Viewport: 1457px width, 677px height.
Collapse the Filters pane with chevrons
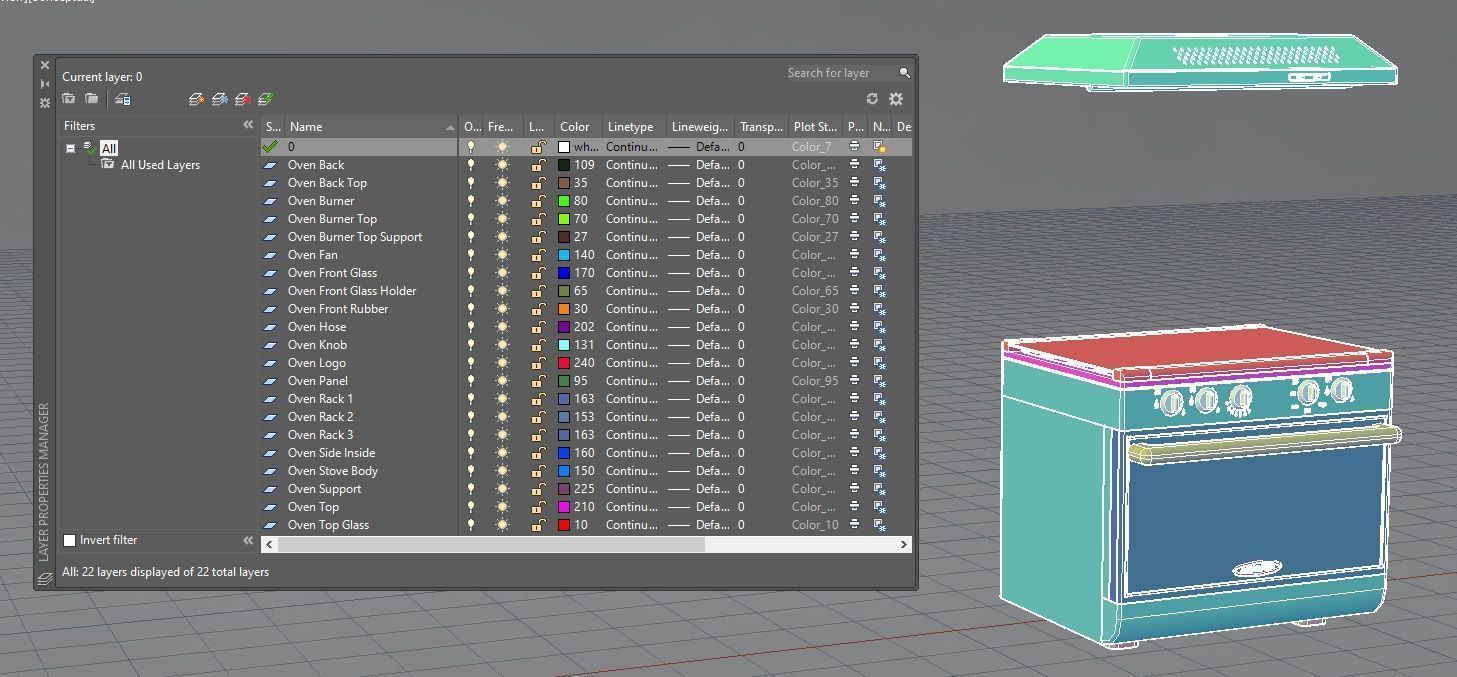pos(248,125)
